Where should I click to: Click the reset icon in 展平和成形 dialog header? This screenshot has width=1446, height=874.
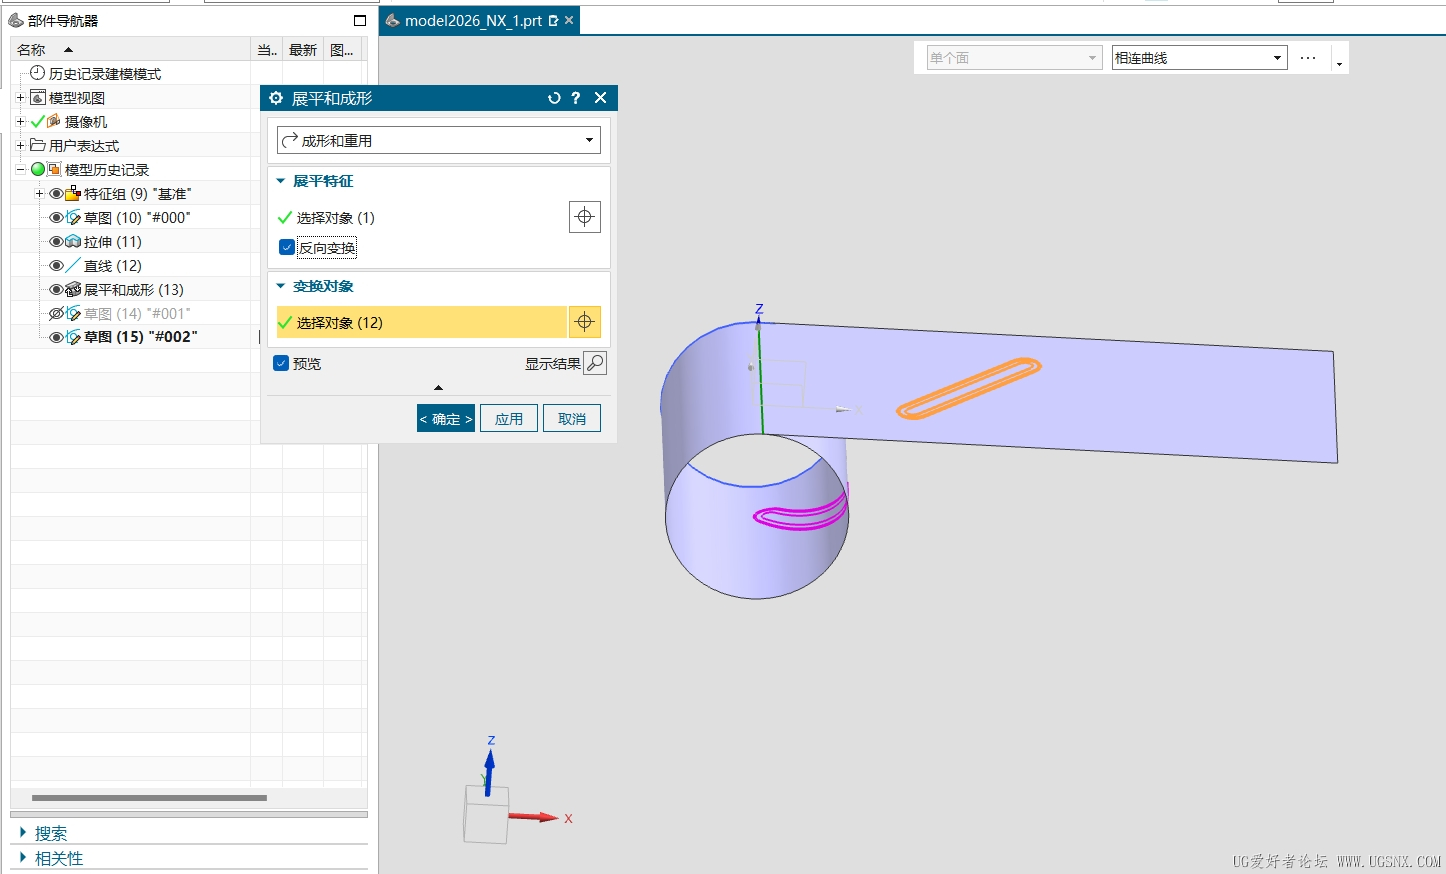[554, 98]
